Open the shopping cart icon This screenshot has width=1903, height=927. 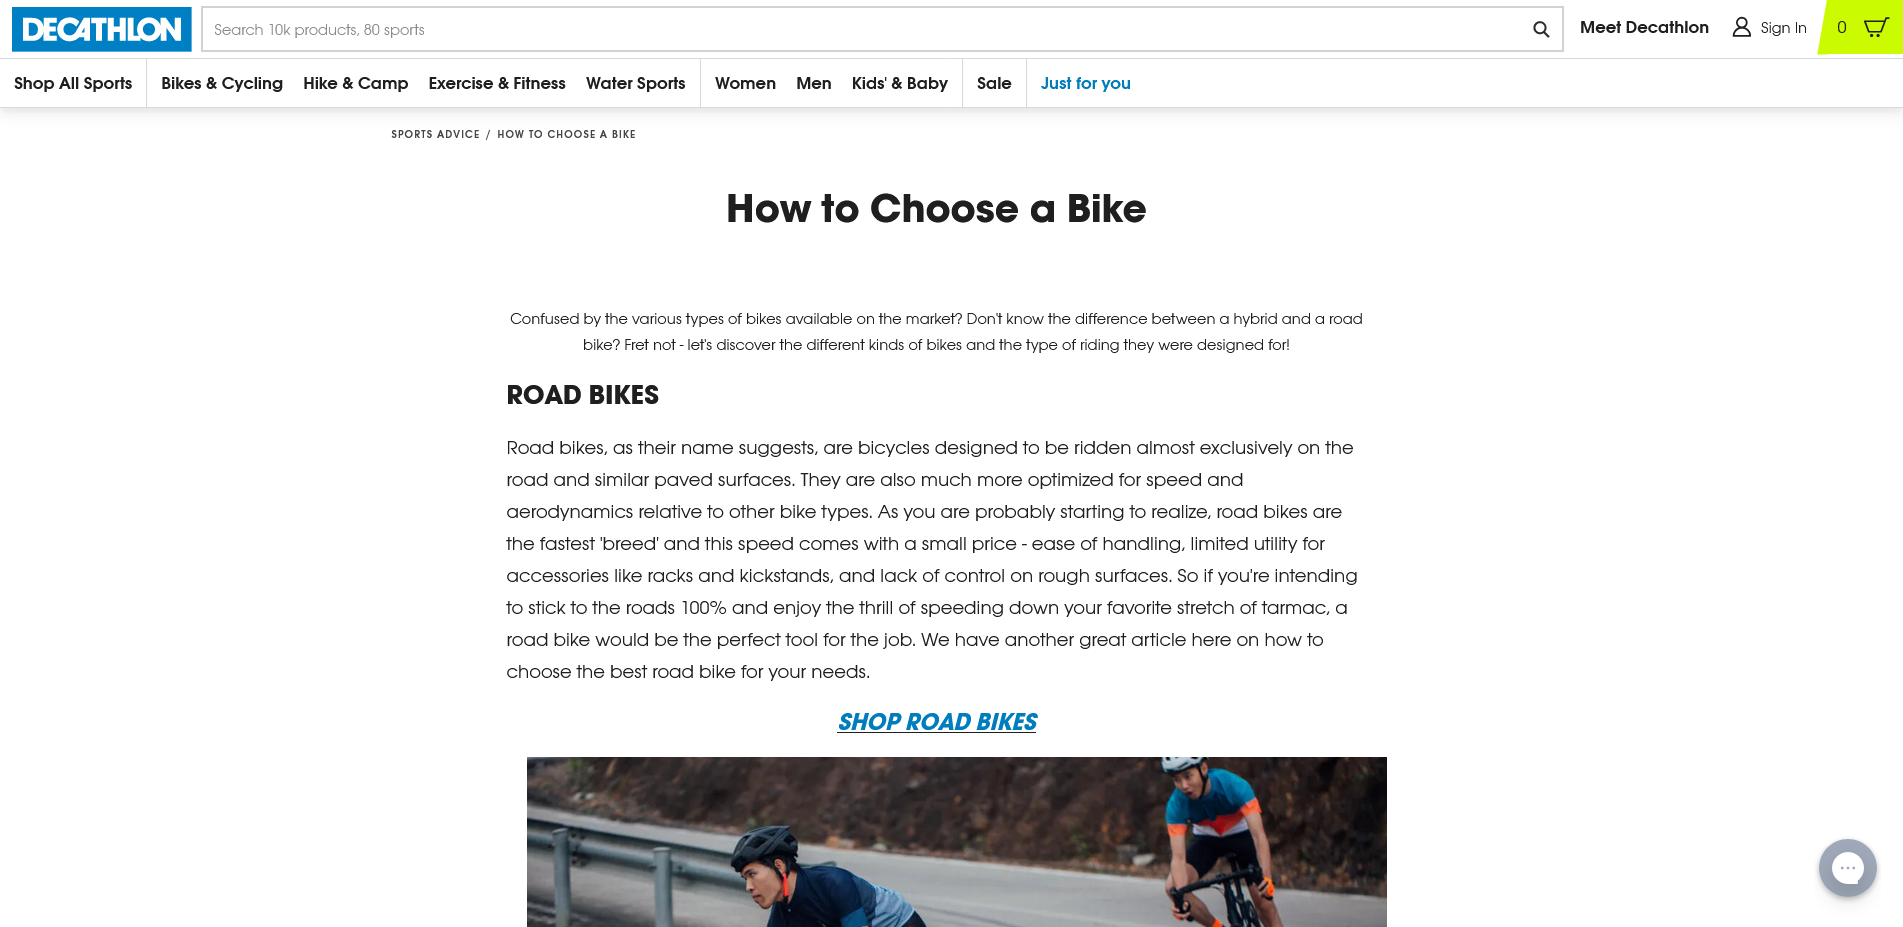point(1875,27)
